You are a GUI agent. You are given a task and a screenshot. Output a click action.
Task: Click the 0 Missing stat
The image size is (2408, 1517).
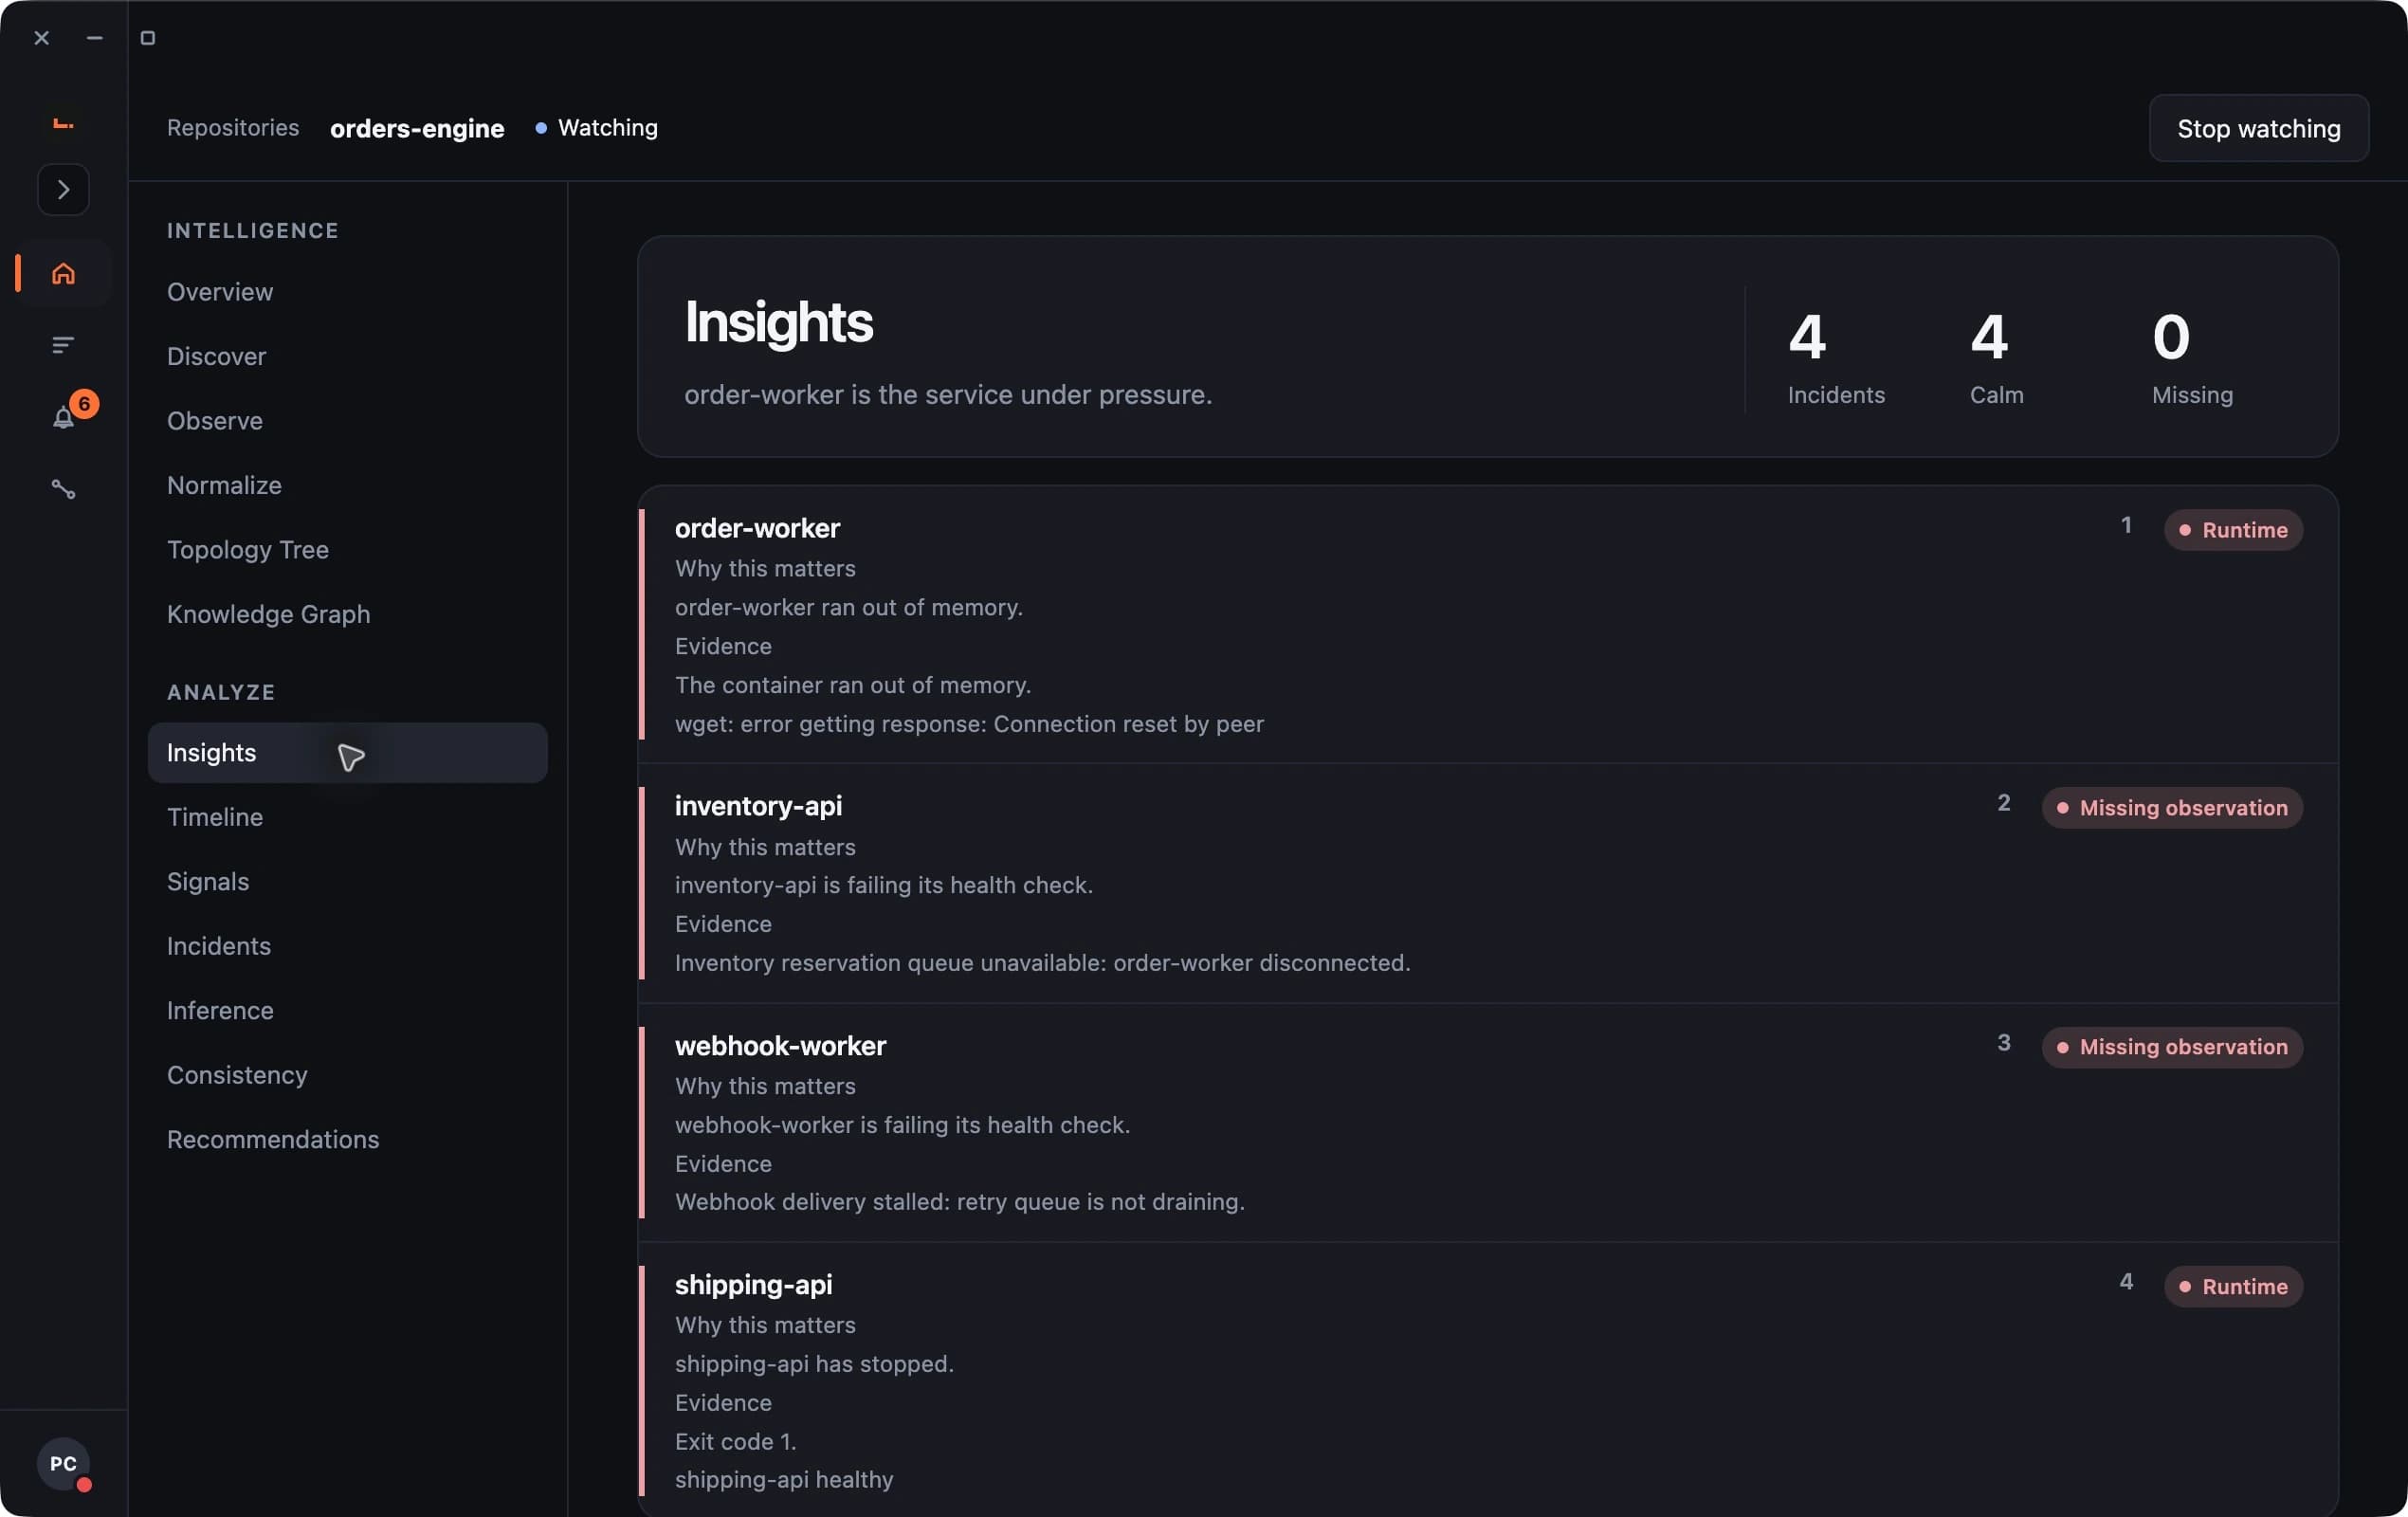(2192, 358)
